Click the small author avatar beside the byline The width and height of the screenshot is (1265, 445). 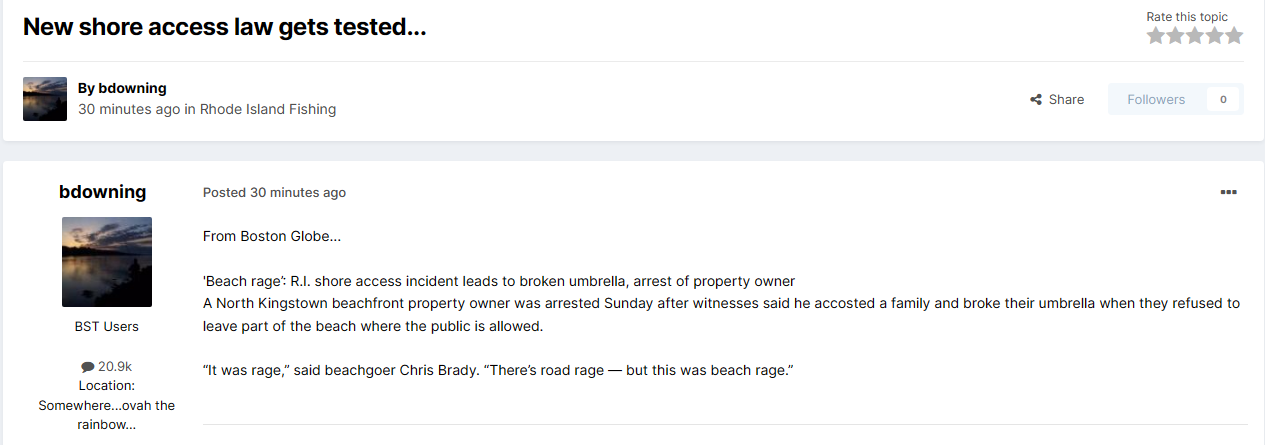point(45,99)
